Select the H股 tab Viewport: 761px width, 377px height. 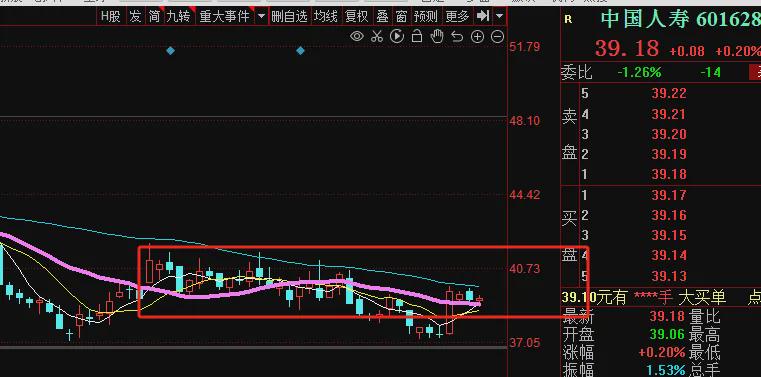tap(110, 16)
